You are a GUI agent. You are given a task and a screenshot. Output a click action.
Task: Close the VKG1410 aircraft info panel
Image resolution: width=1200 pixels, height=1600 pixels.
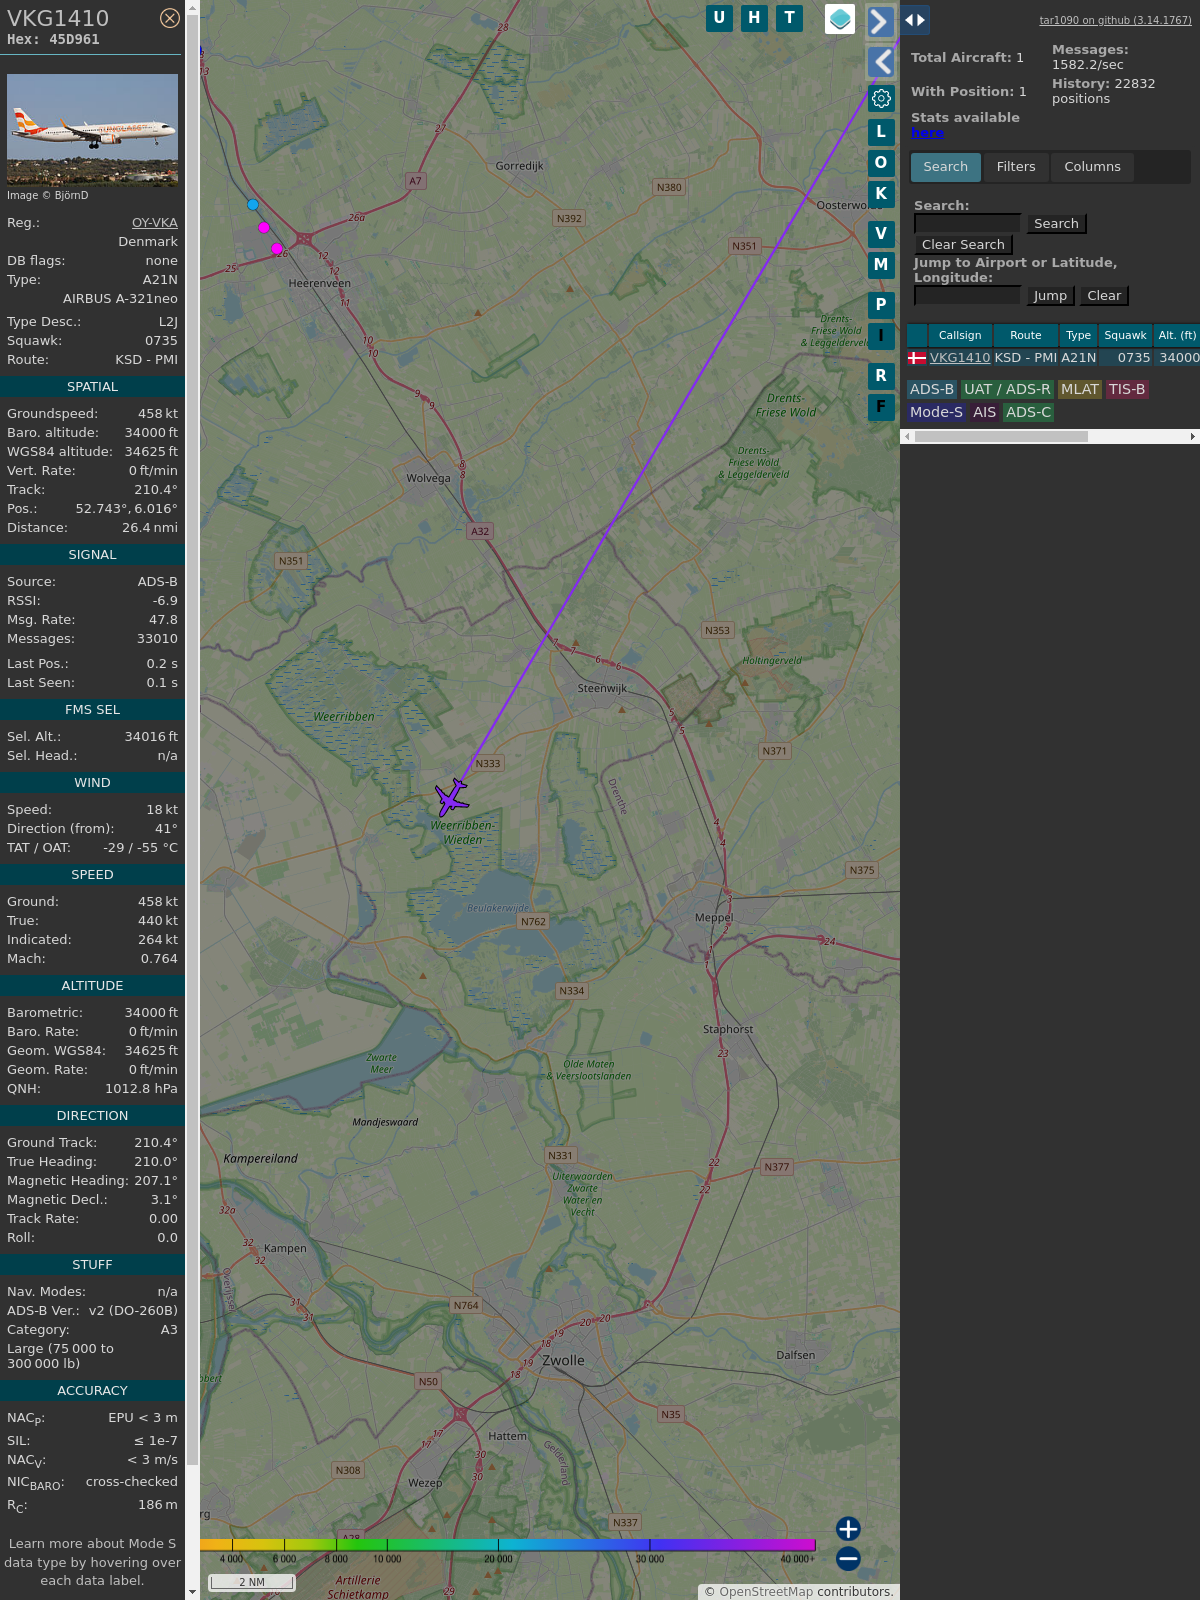coord(170,18)
